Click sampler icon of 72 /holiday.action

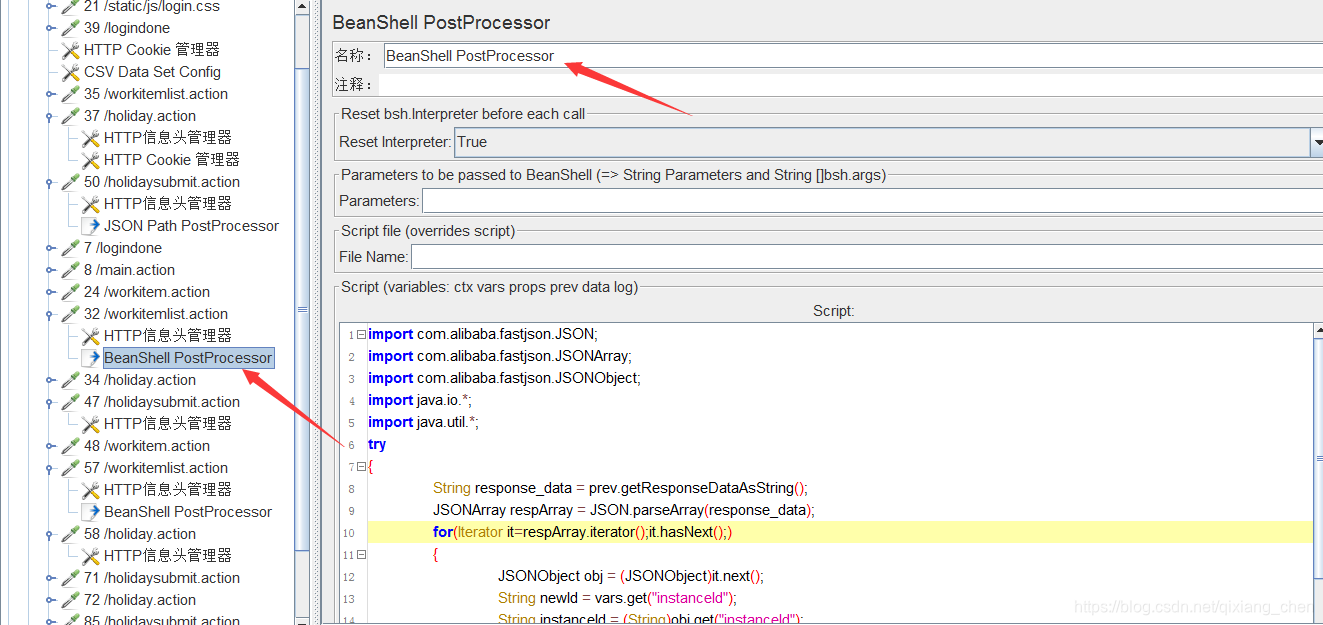coord(70,600)
